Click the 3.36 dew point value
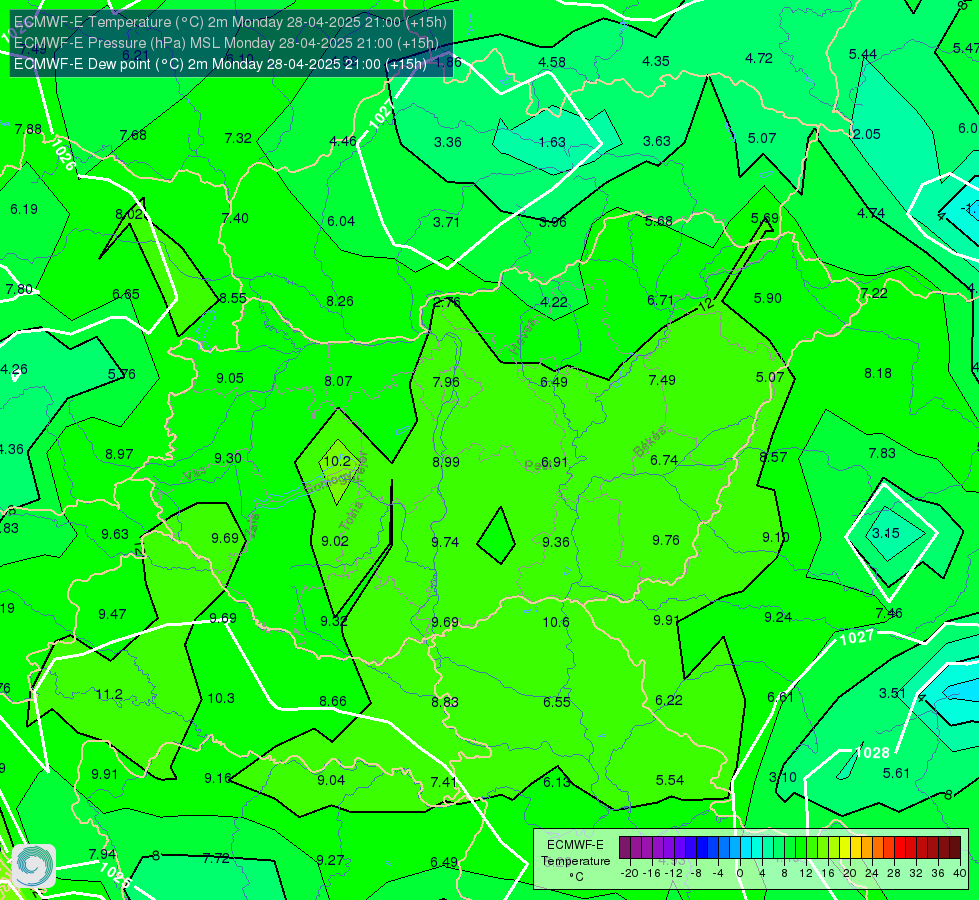979x900 pixels. point(448,142)
